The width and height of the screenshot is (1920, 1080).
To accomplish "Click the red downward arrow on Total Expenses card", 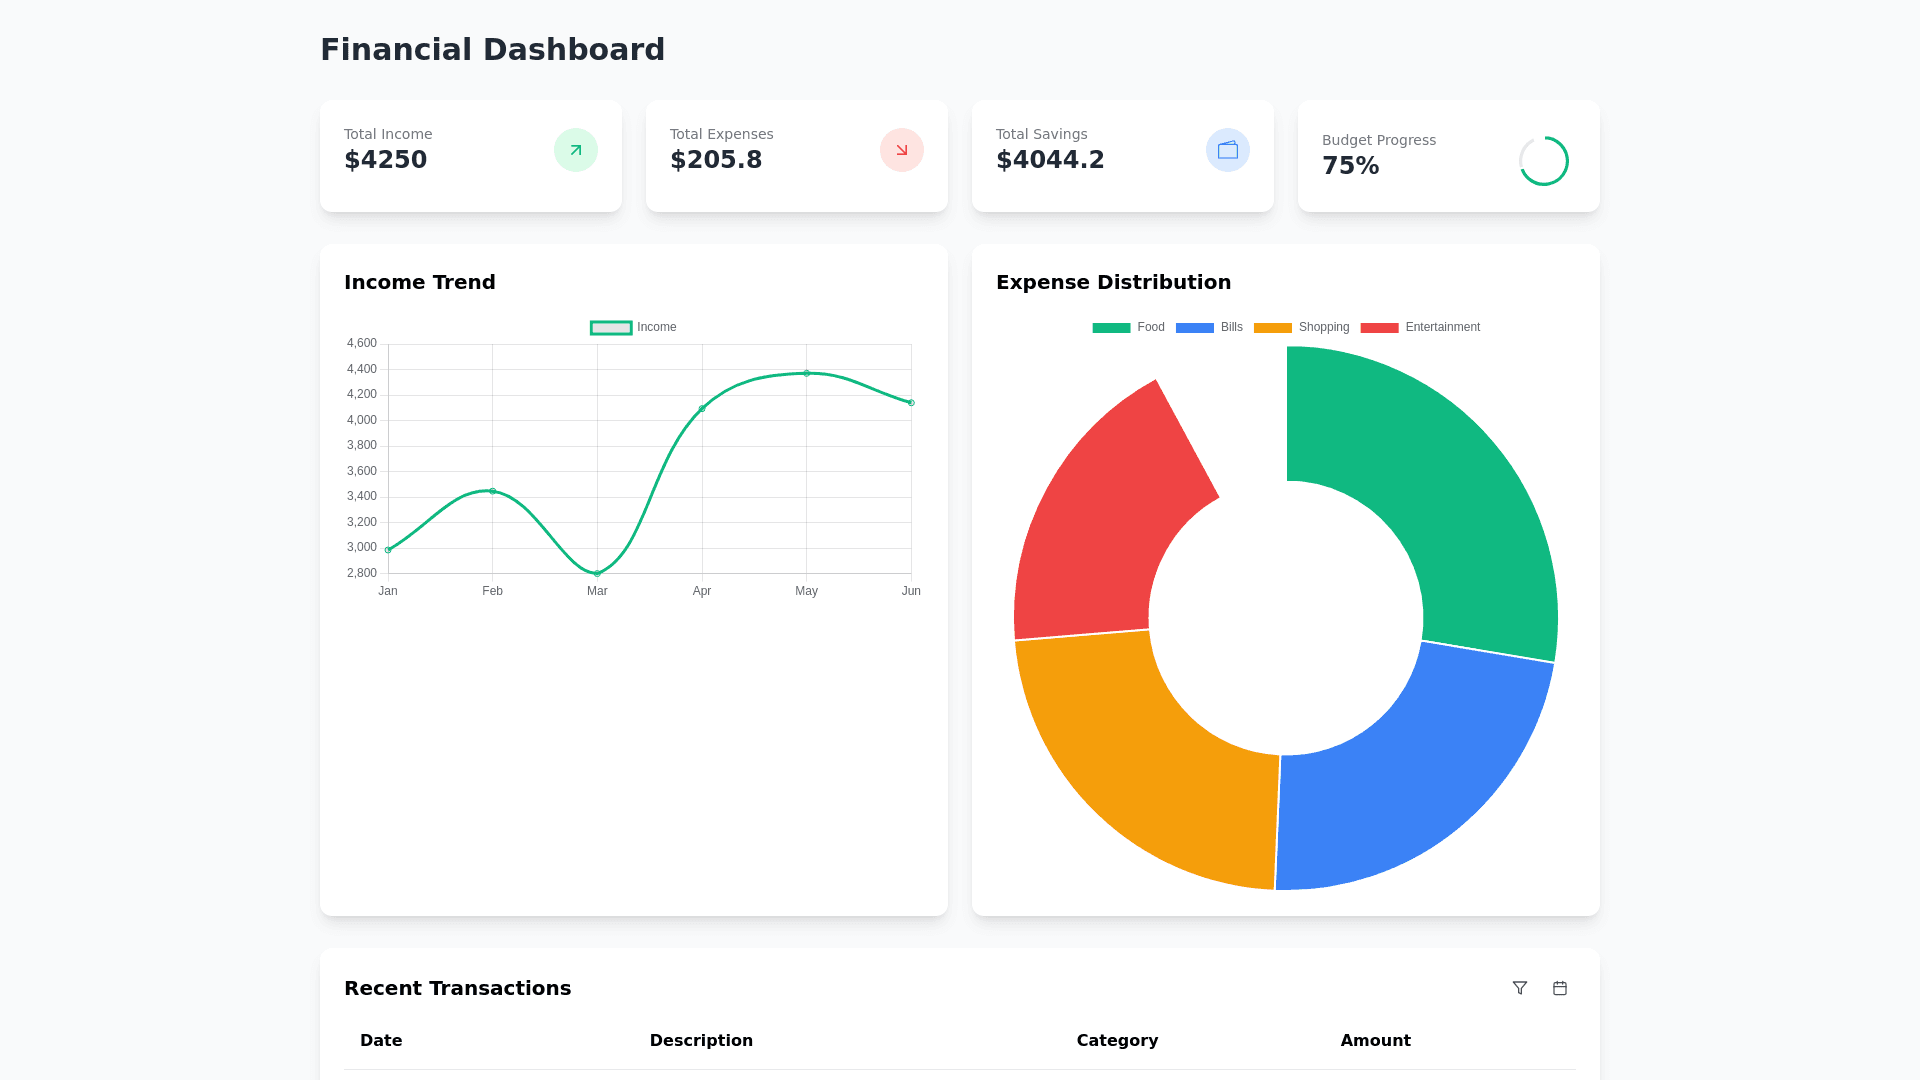I will [x=901, y=149].
